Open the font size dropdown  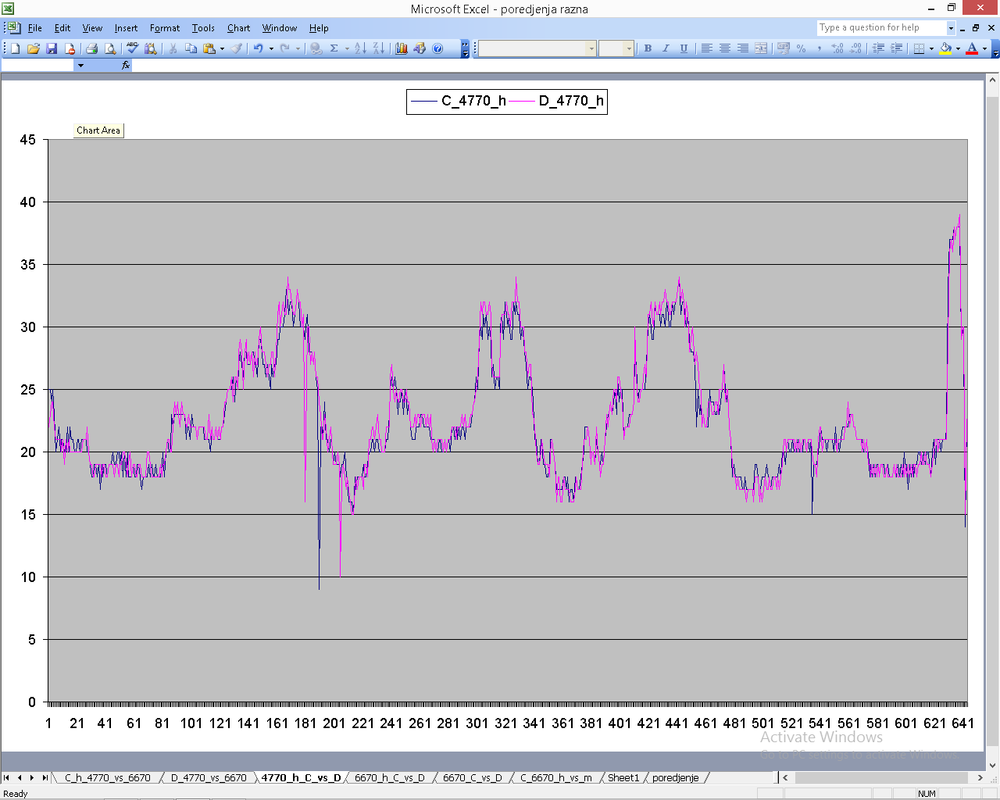(629, 48)
